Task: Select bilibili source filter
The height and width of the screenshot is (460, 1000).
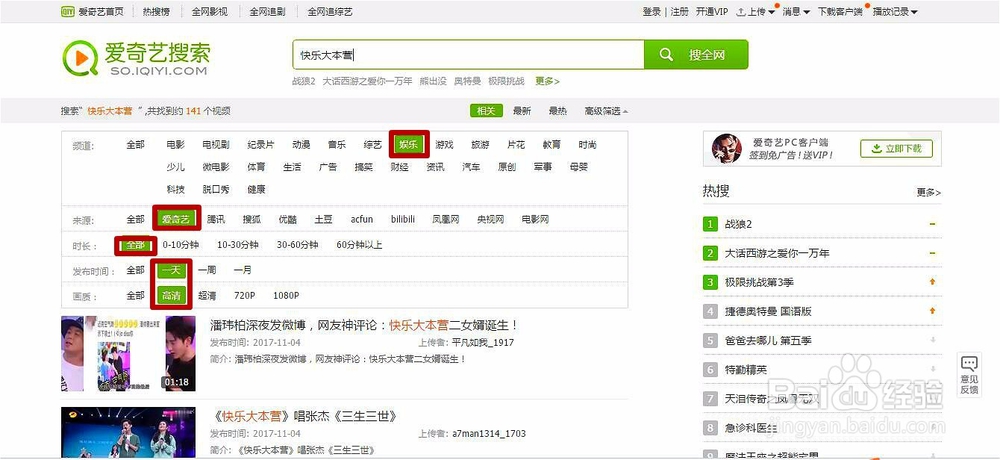Action: coord(403,219)
